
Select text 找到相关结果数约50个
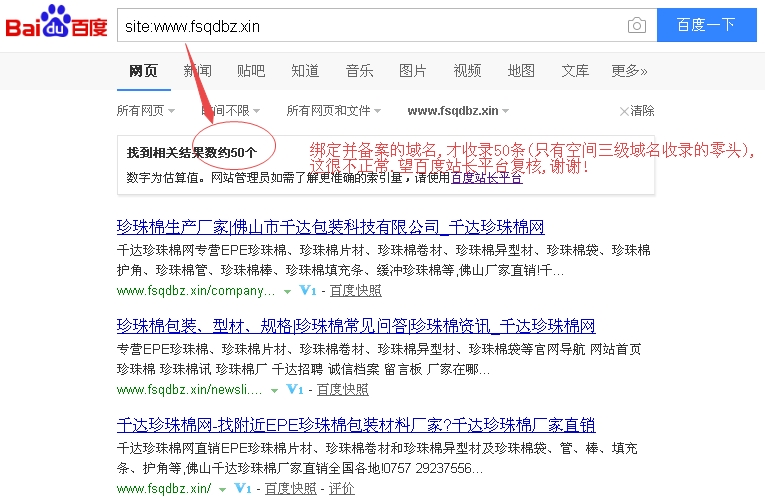[x=192, y=153]
